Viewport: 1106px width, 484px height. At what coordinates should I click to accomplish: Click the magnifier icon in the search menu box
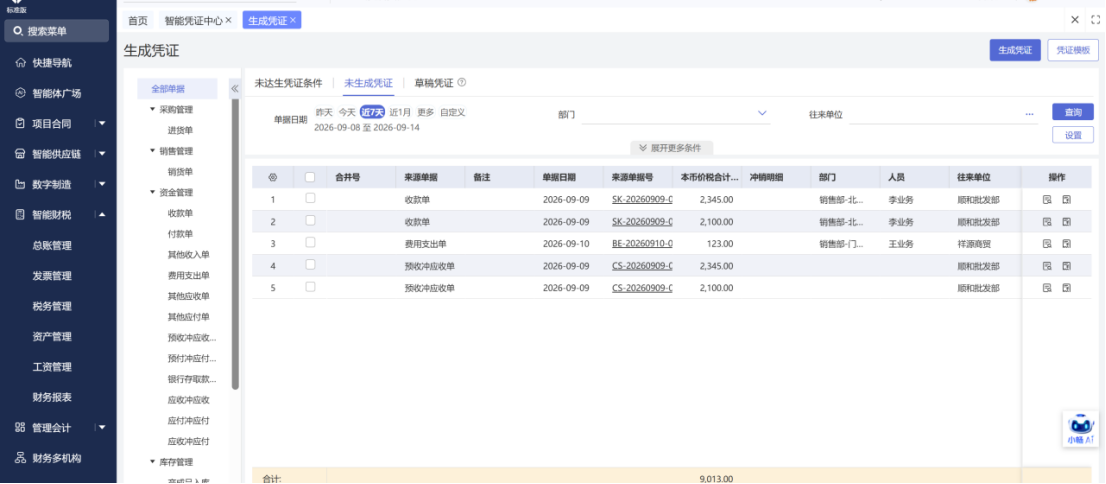point(18,31)
